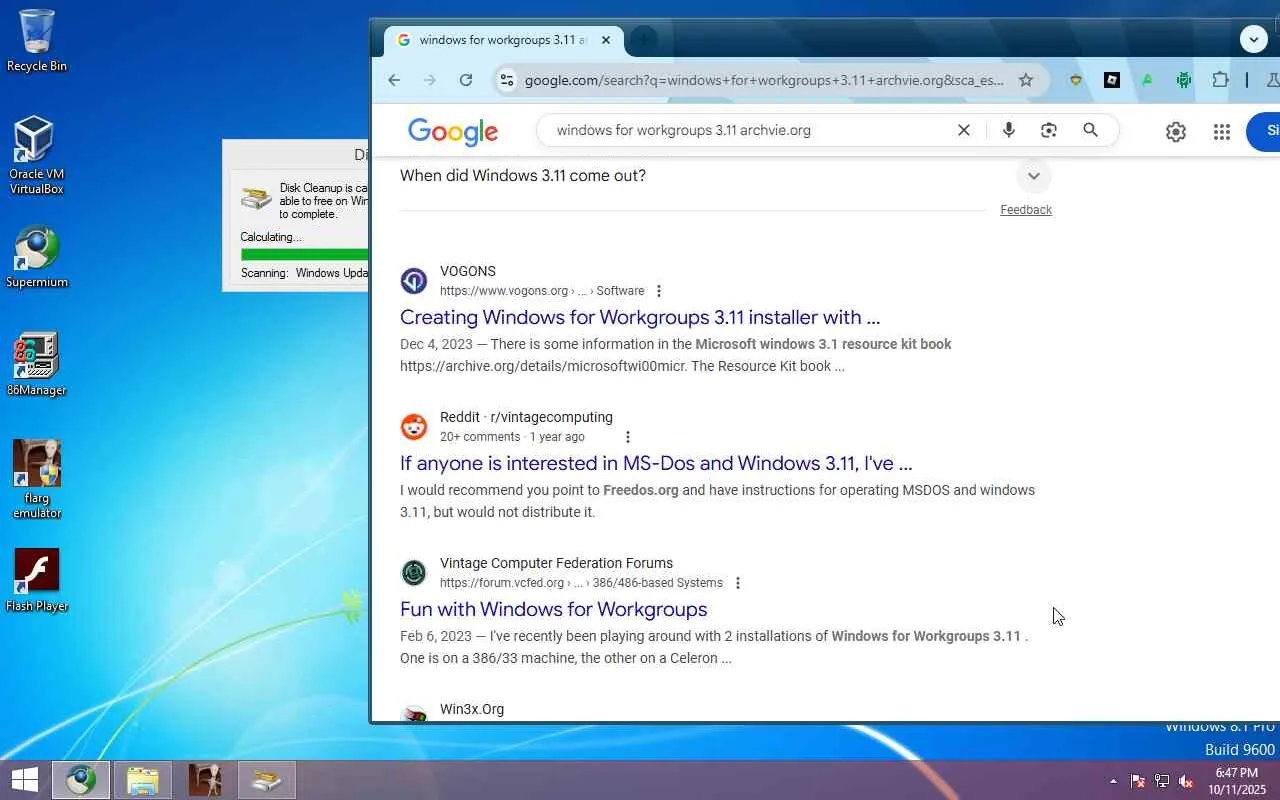Screen dimensions: 1280x800
Task: Open the clock showing 6:47 PM
Action: point(1236,781)
